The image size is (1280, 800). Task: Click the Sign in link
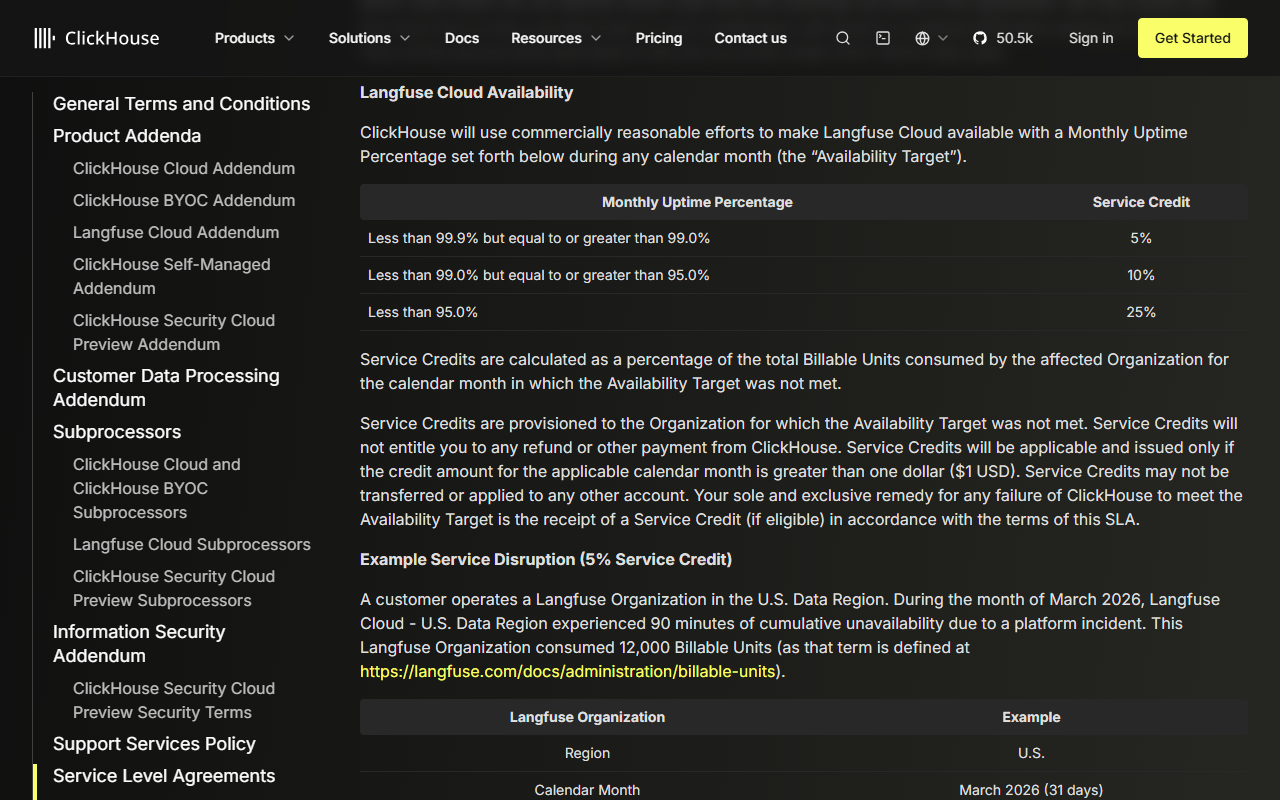coord(1091,38)
